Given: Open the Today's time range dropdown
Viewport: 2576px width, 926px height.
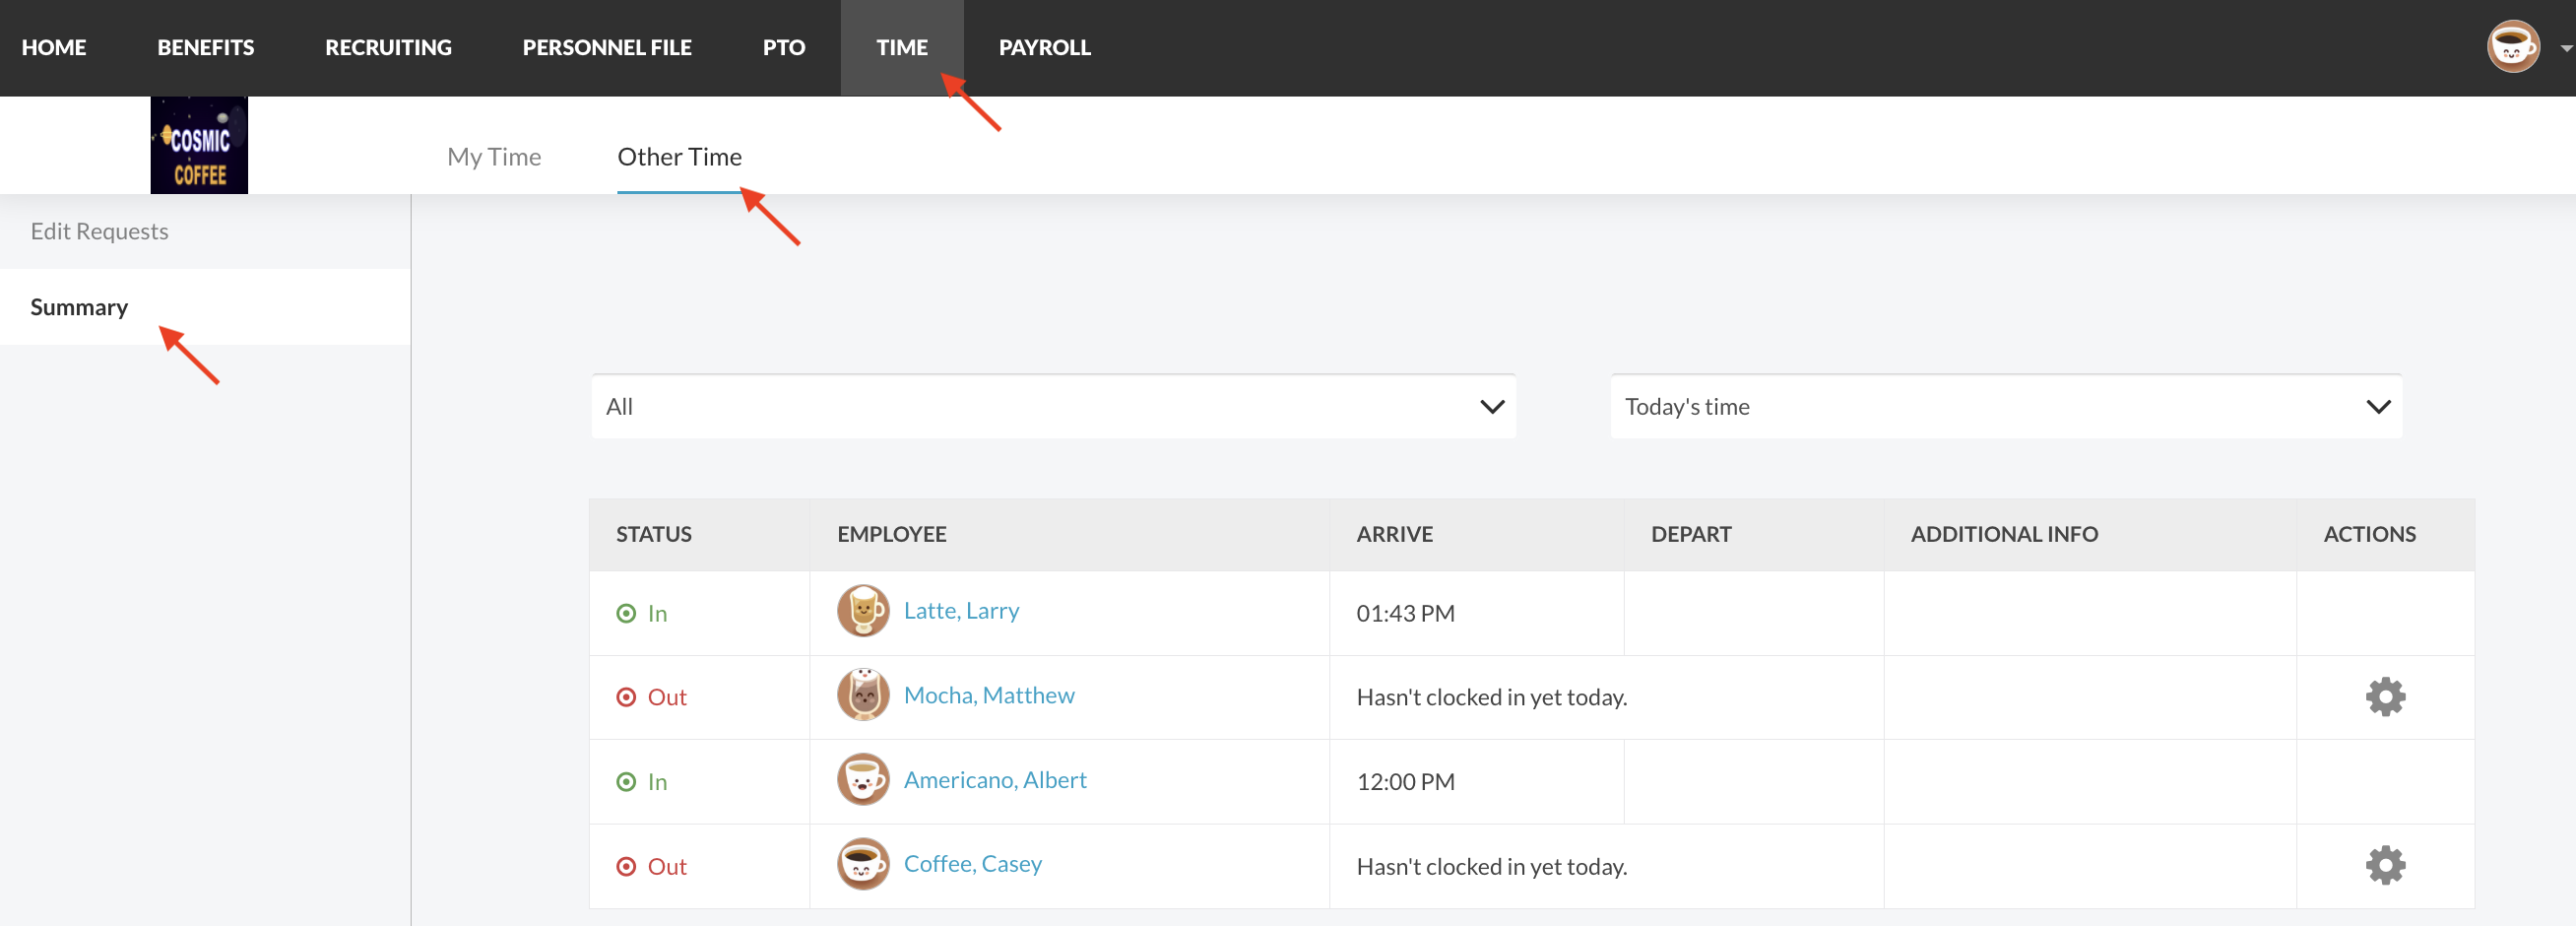Looking at the screenshot, I should pyautogui.click(x=2005, y=407).
